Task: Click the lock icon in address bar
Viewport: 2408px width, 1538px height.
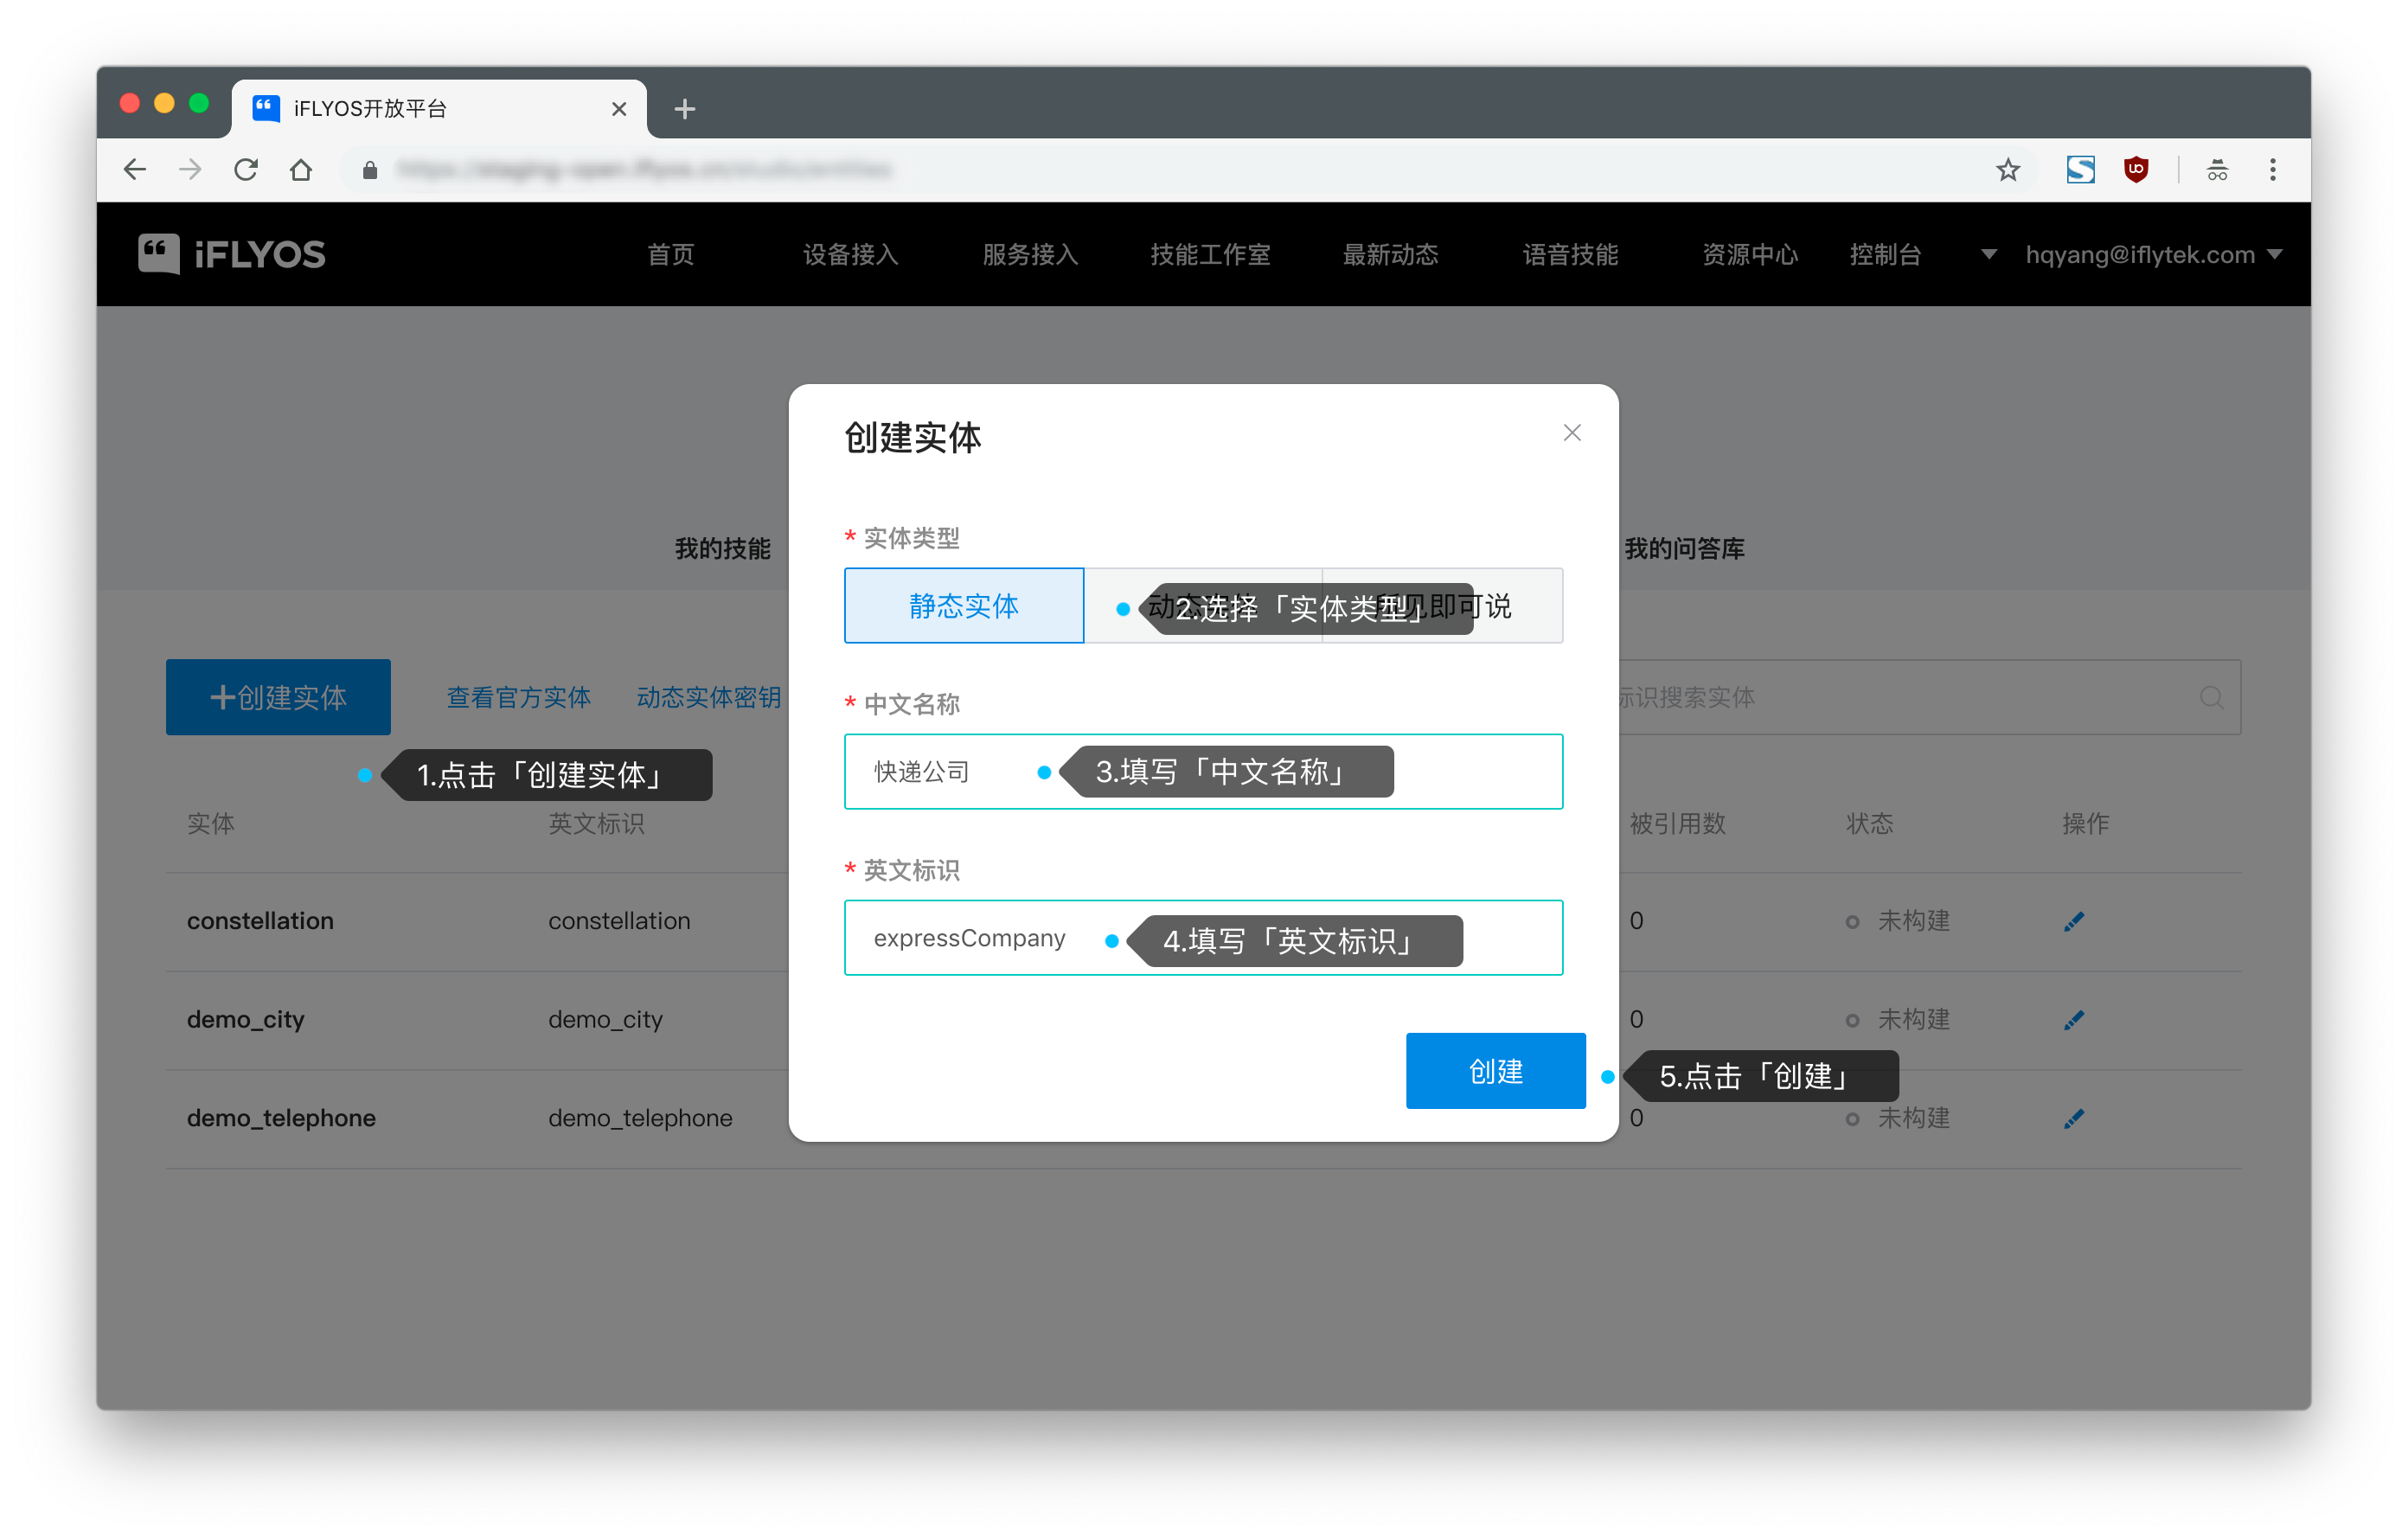Action: click(370, 170)
